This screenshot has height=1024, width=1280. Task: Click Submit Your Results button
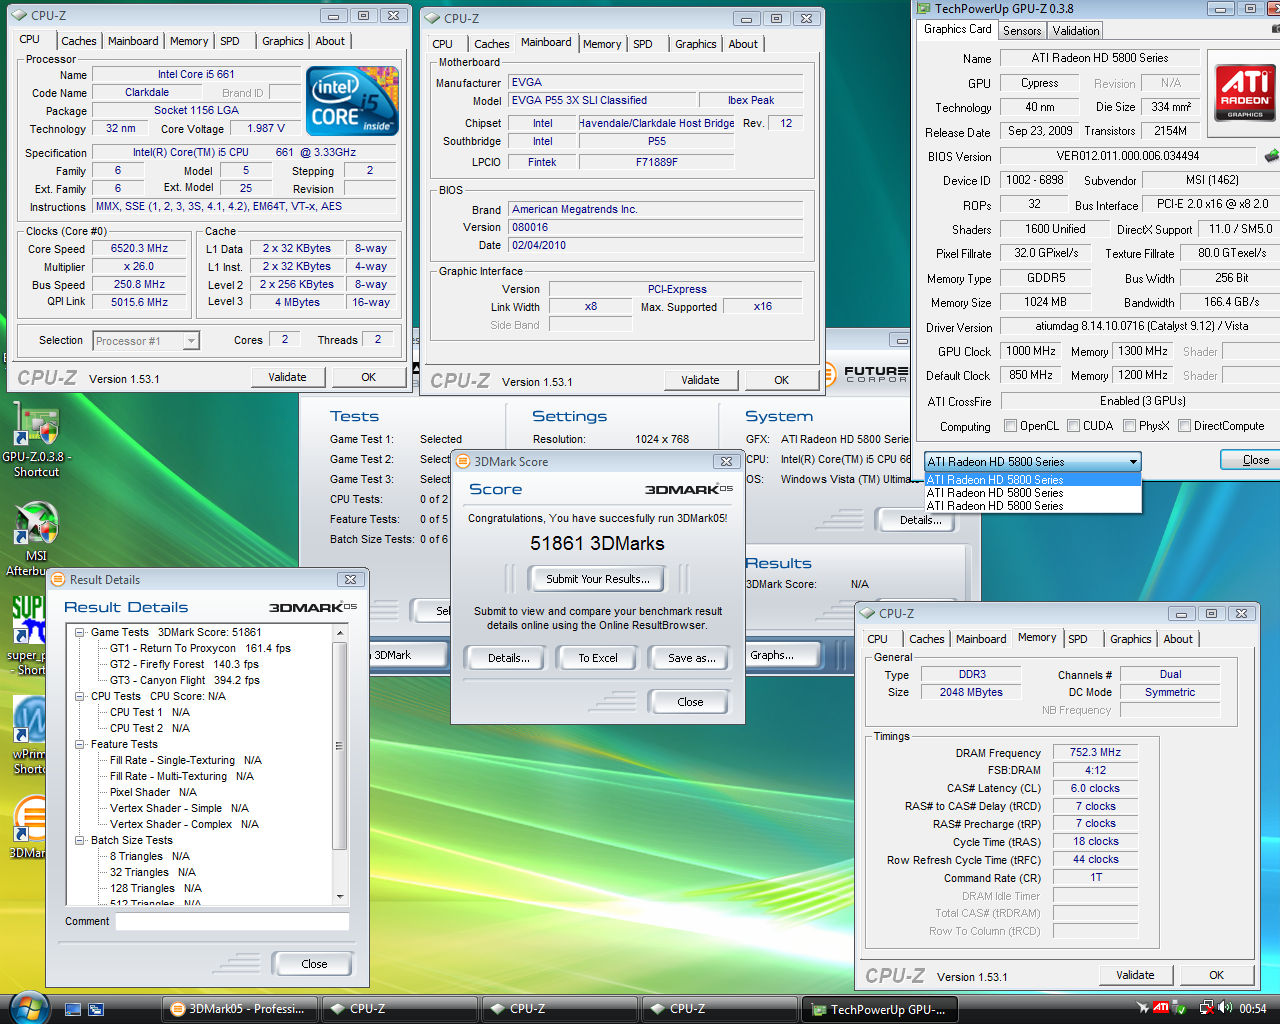598,579
